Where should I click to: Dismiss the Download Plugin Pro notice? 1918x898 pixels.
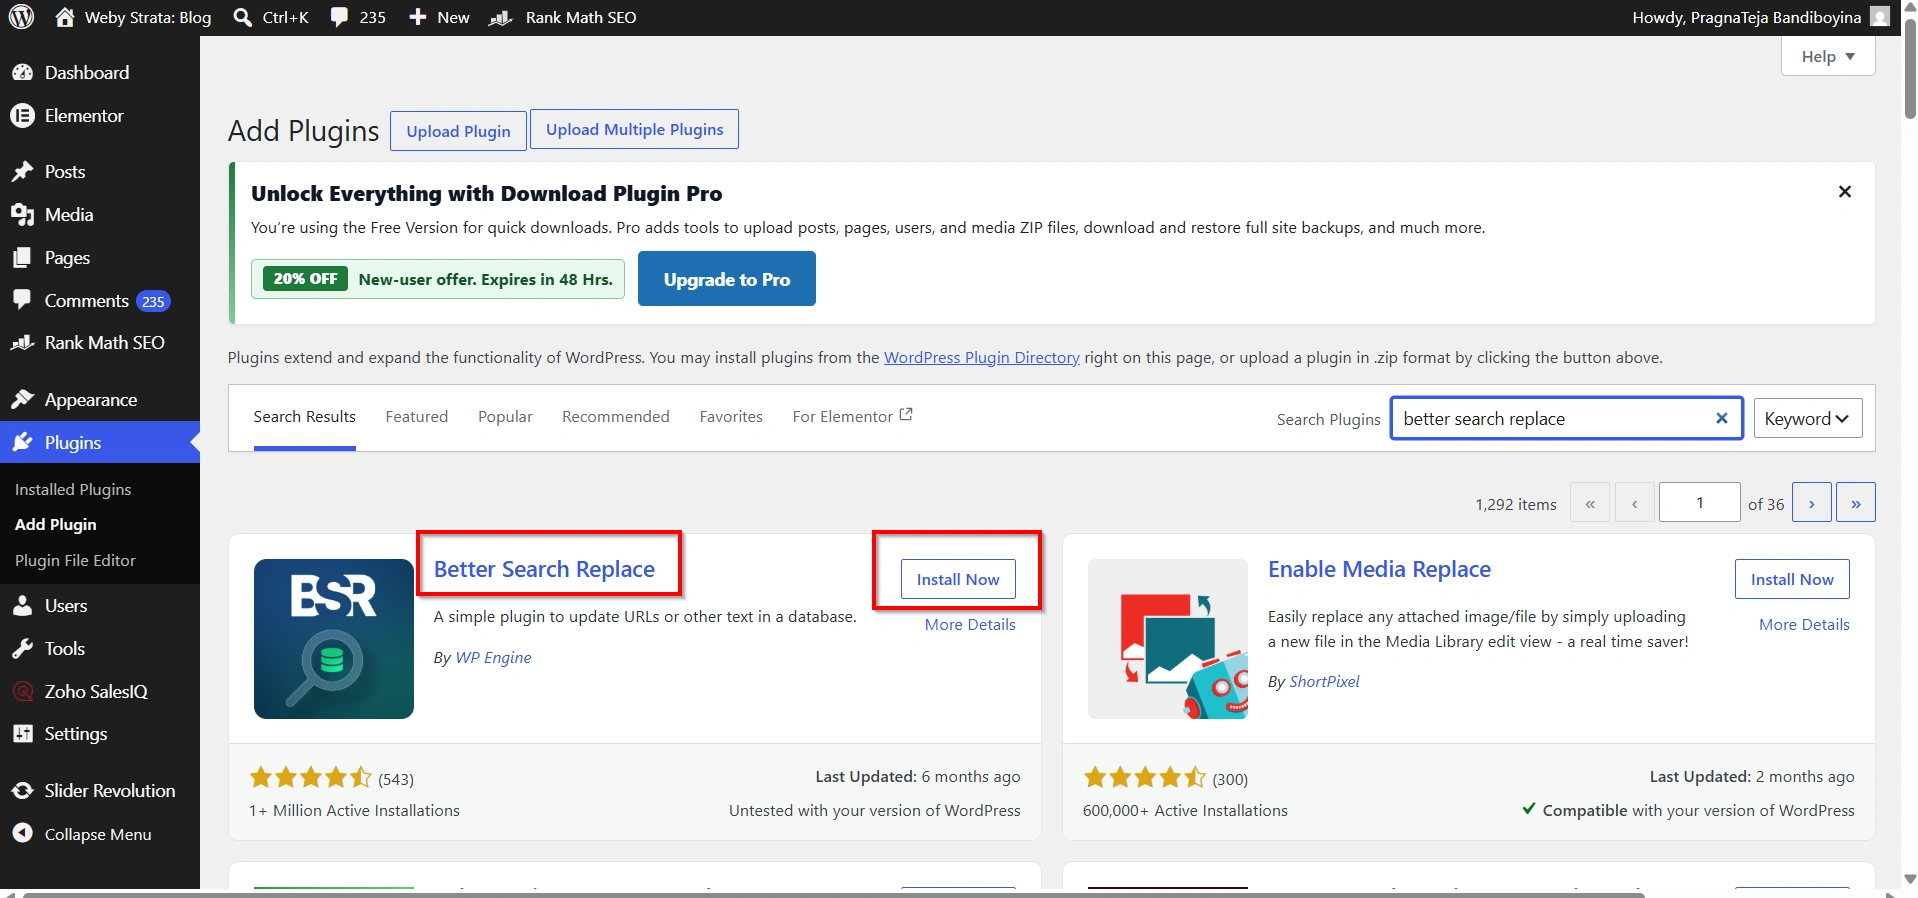coord(1845,191)
